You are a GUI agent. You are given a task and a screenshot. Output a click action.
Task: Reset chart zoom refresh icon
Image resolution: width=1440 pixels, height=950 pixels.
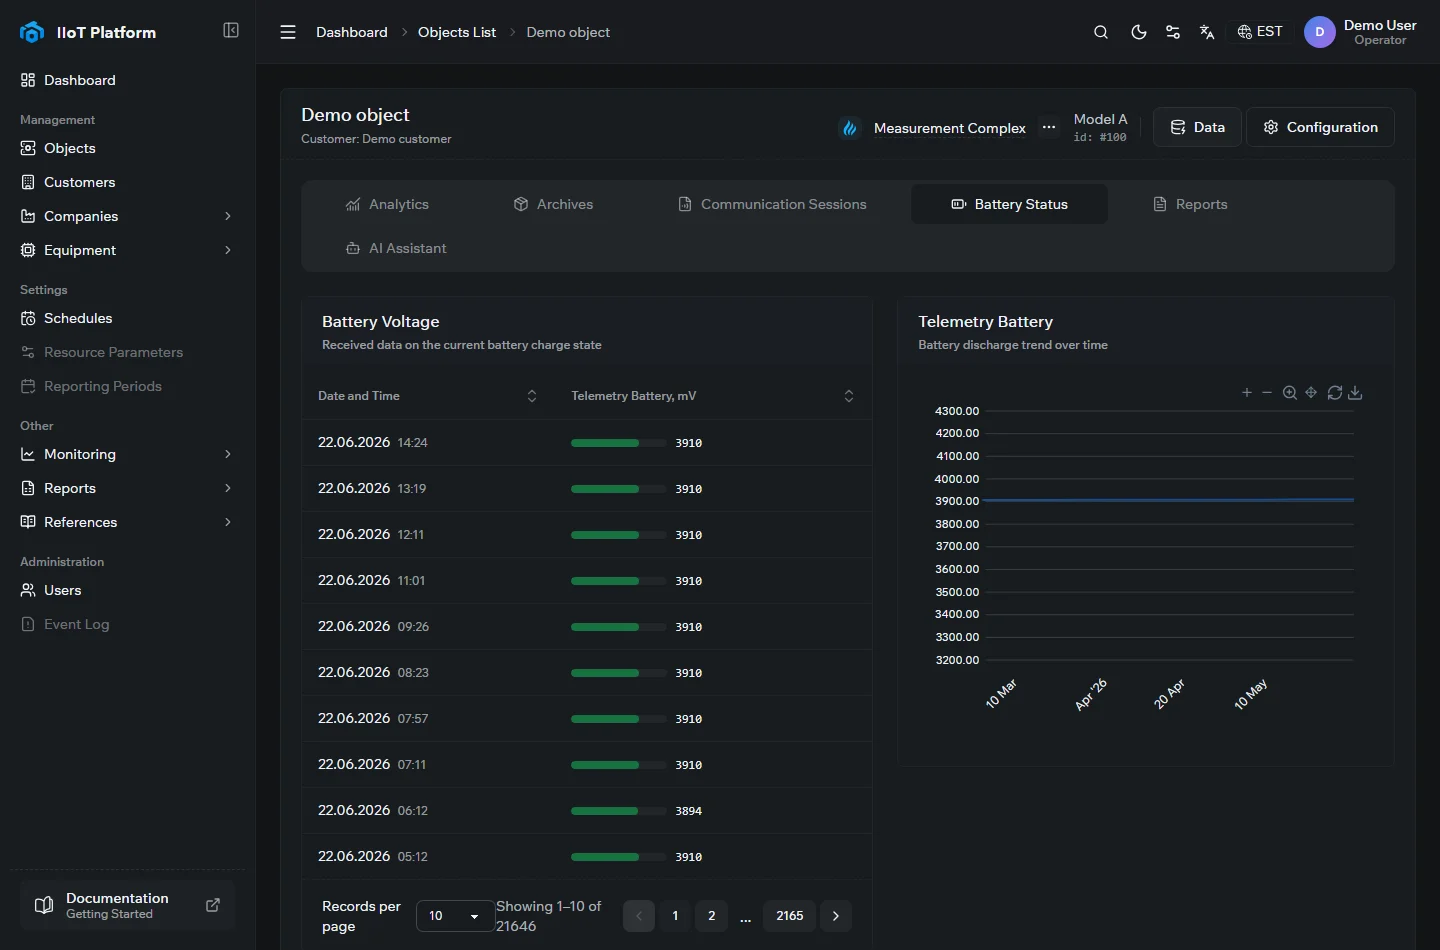1335,393
